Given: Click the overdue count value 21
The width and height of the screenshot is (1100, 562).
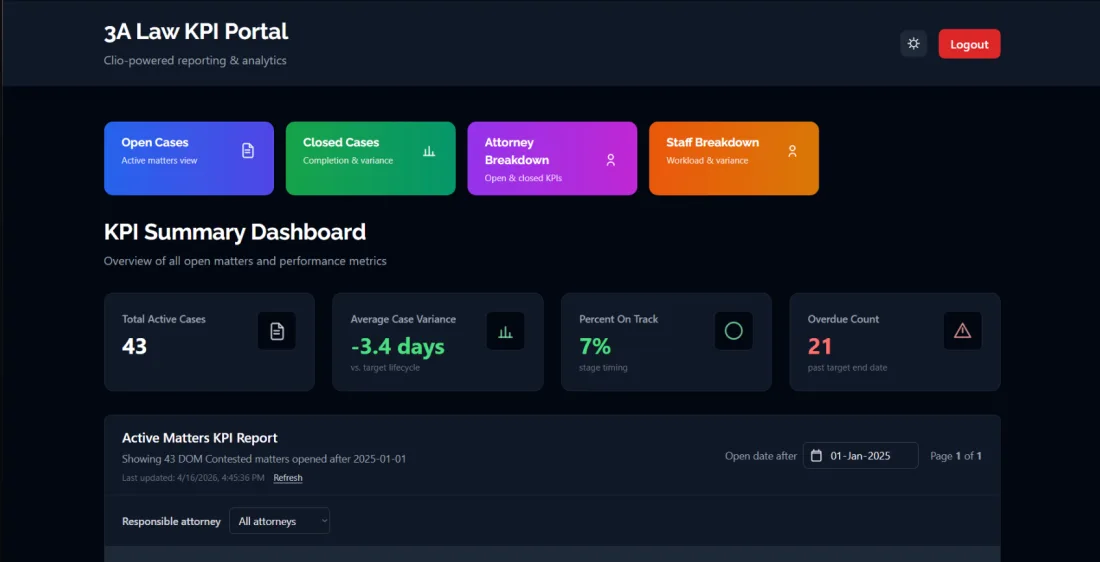Looking at the screenshot, I should point(819,346).
